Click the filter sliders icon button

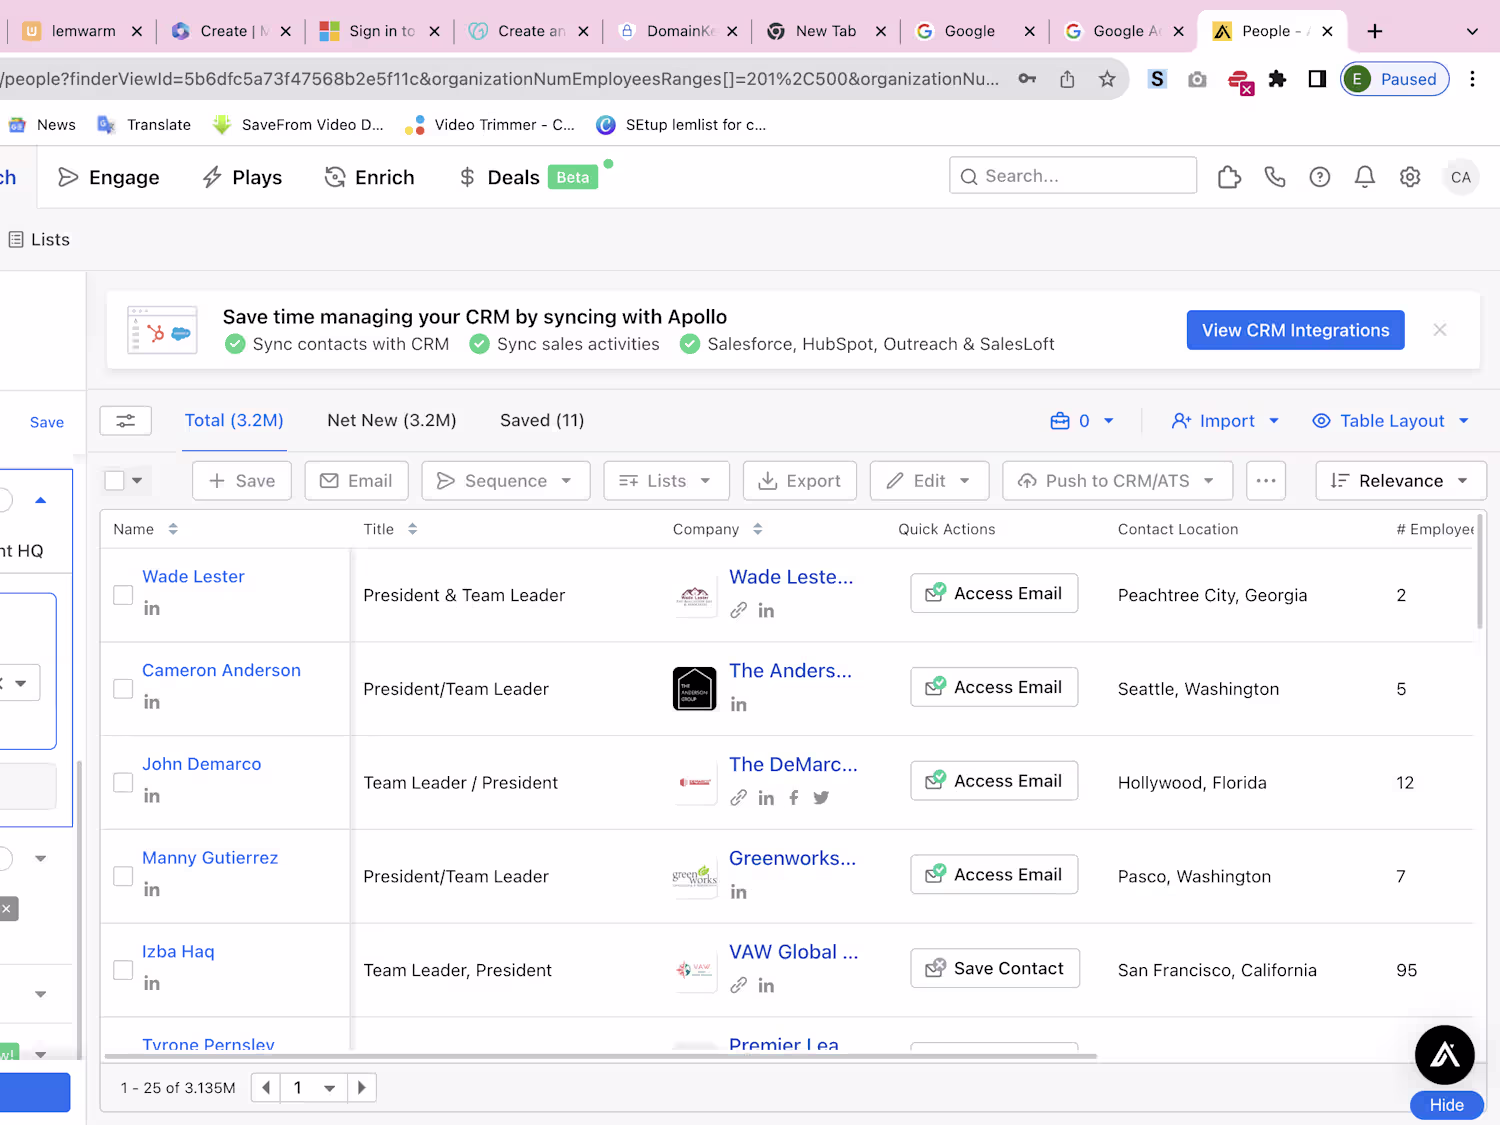[126, 421]
